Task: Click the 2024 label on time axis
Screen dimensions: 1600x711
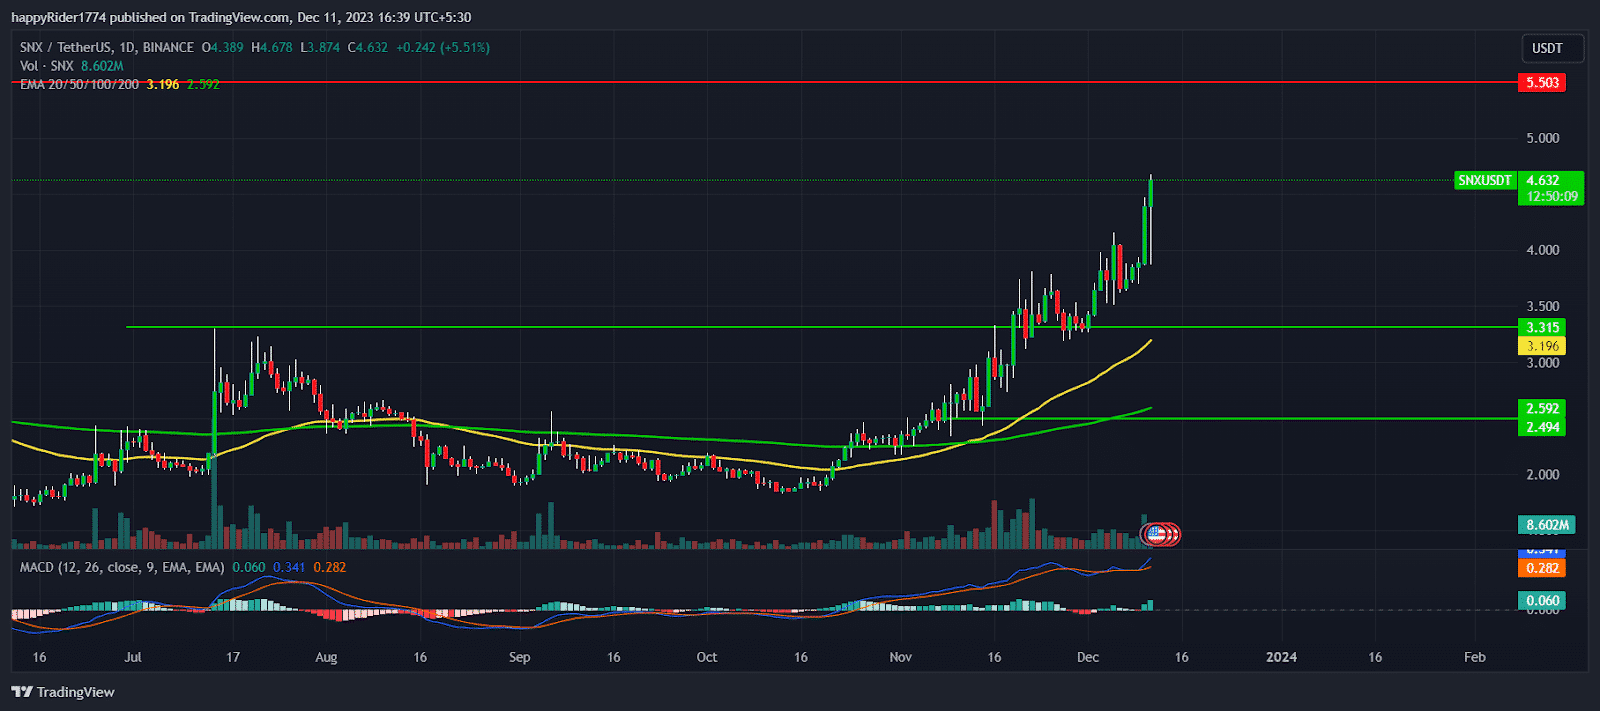Action: (1281, 657)
